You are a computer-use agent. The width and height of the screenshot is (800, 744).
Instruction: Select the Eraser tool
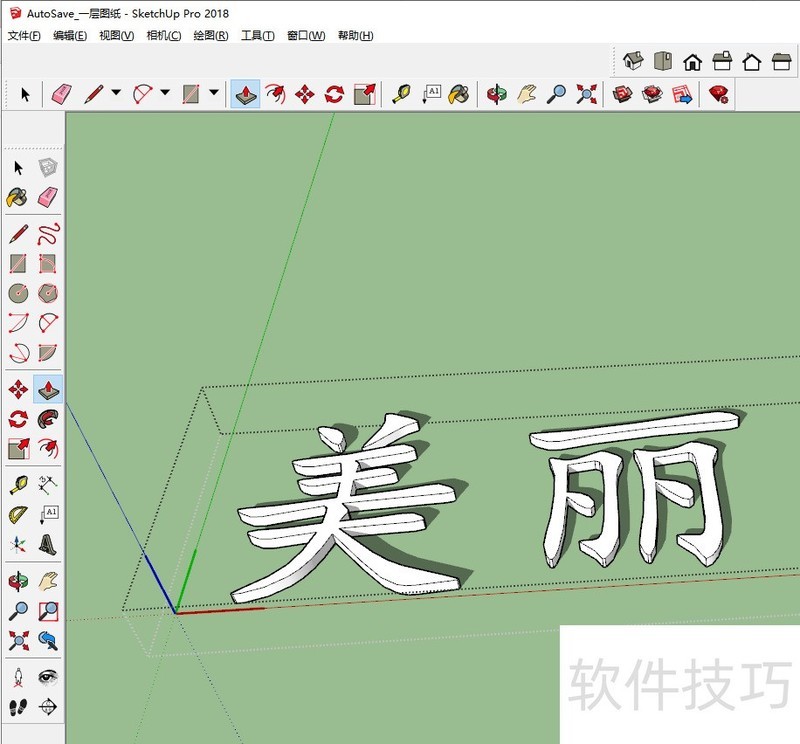(60, 95)
